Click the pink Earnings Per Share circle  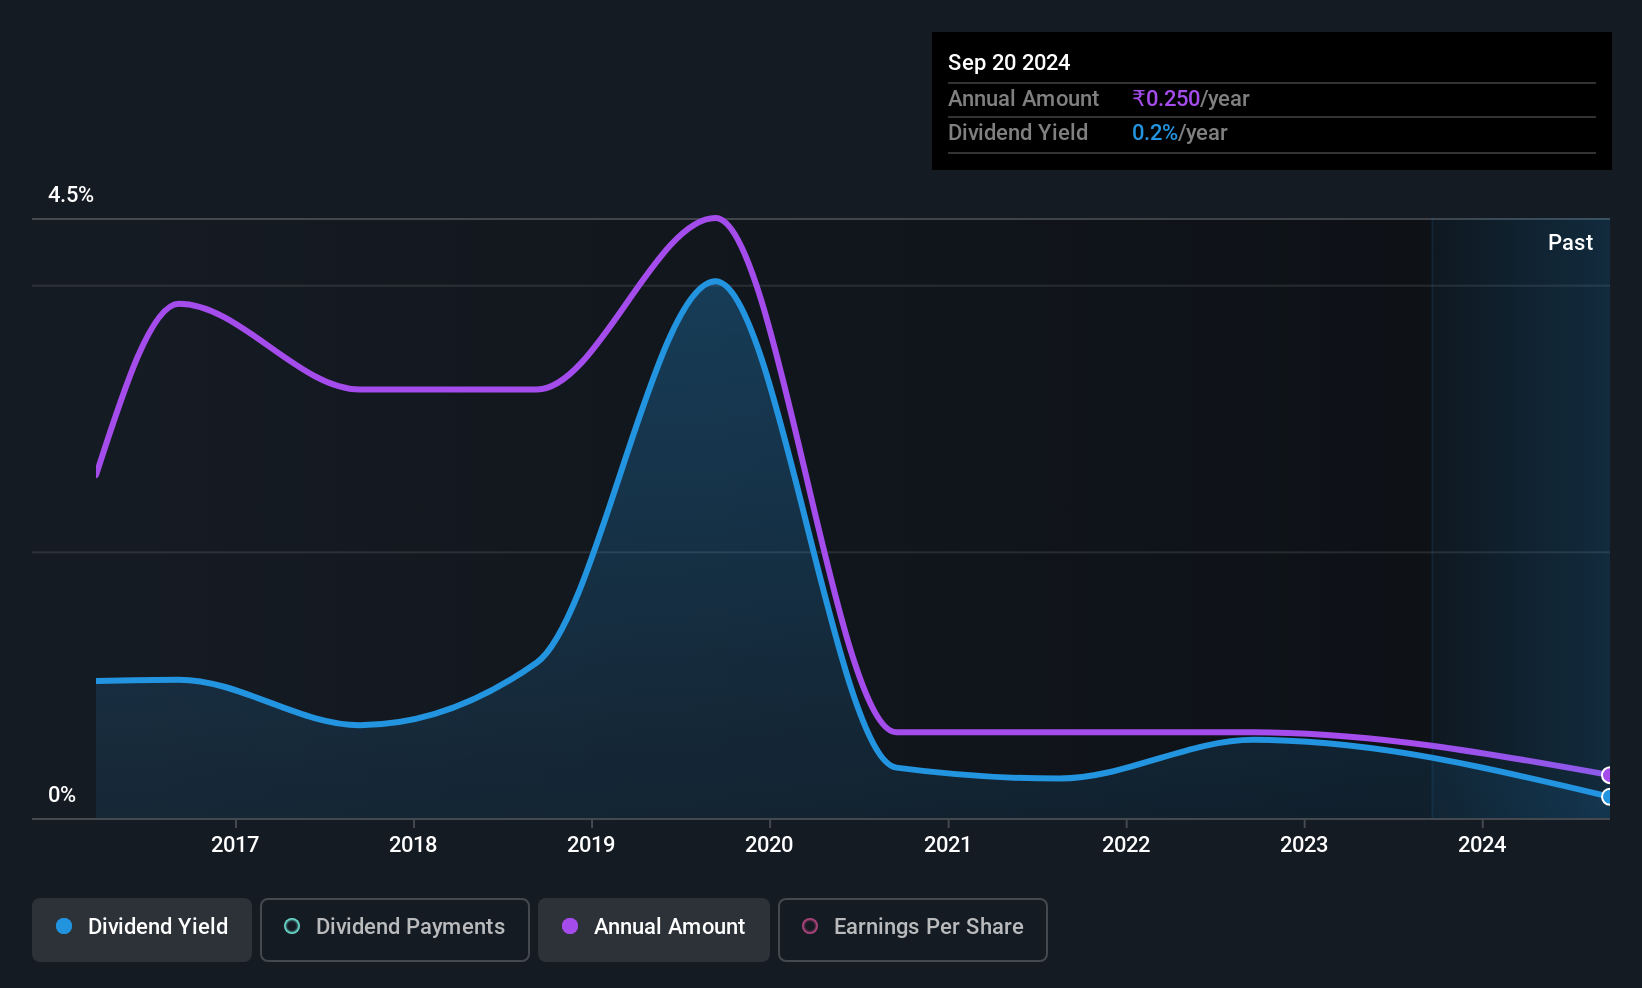[810, 926]
